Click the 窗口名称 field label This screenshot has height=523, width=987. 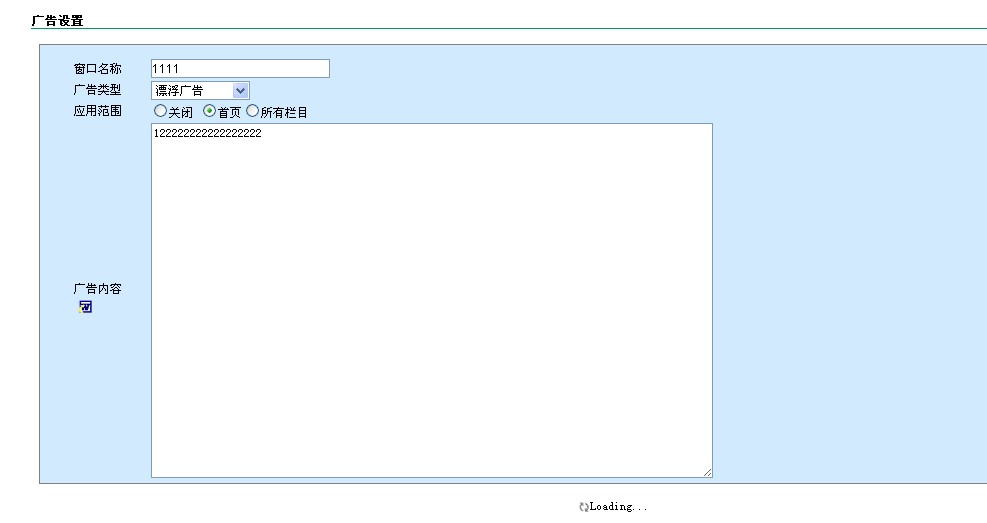tap(98, 69)
